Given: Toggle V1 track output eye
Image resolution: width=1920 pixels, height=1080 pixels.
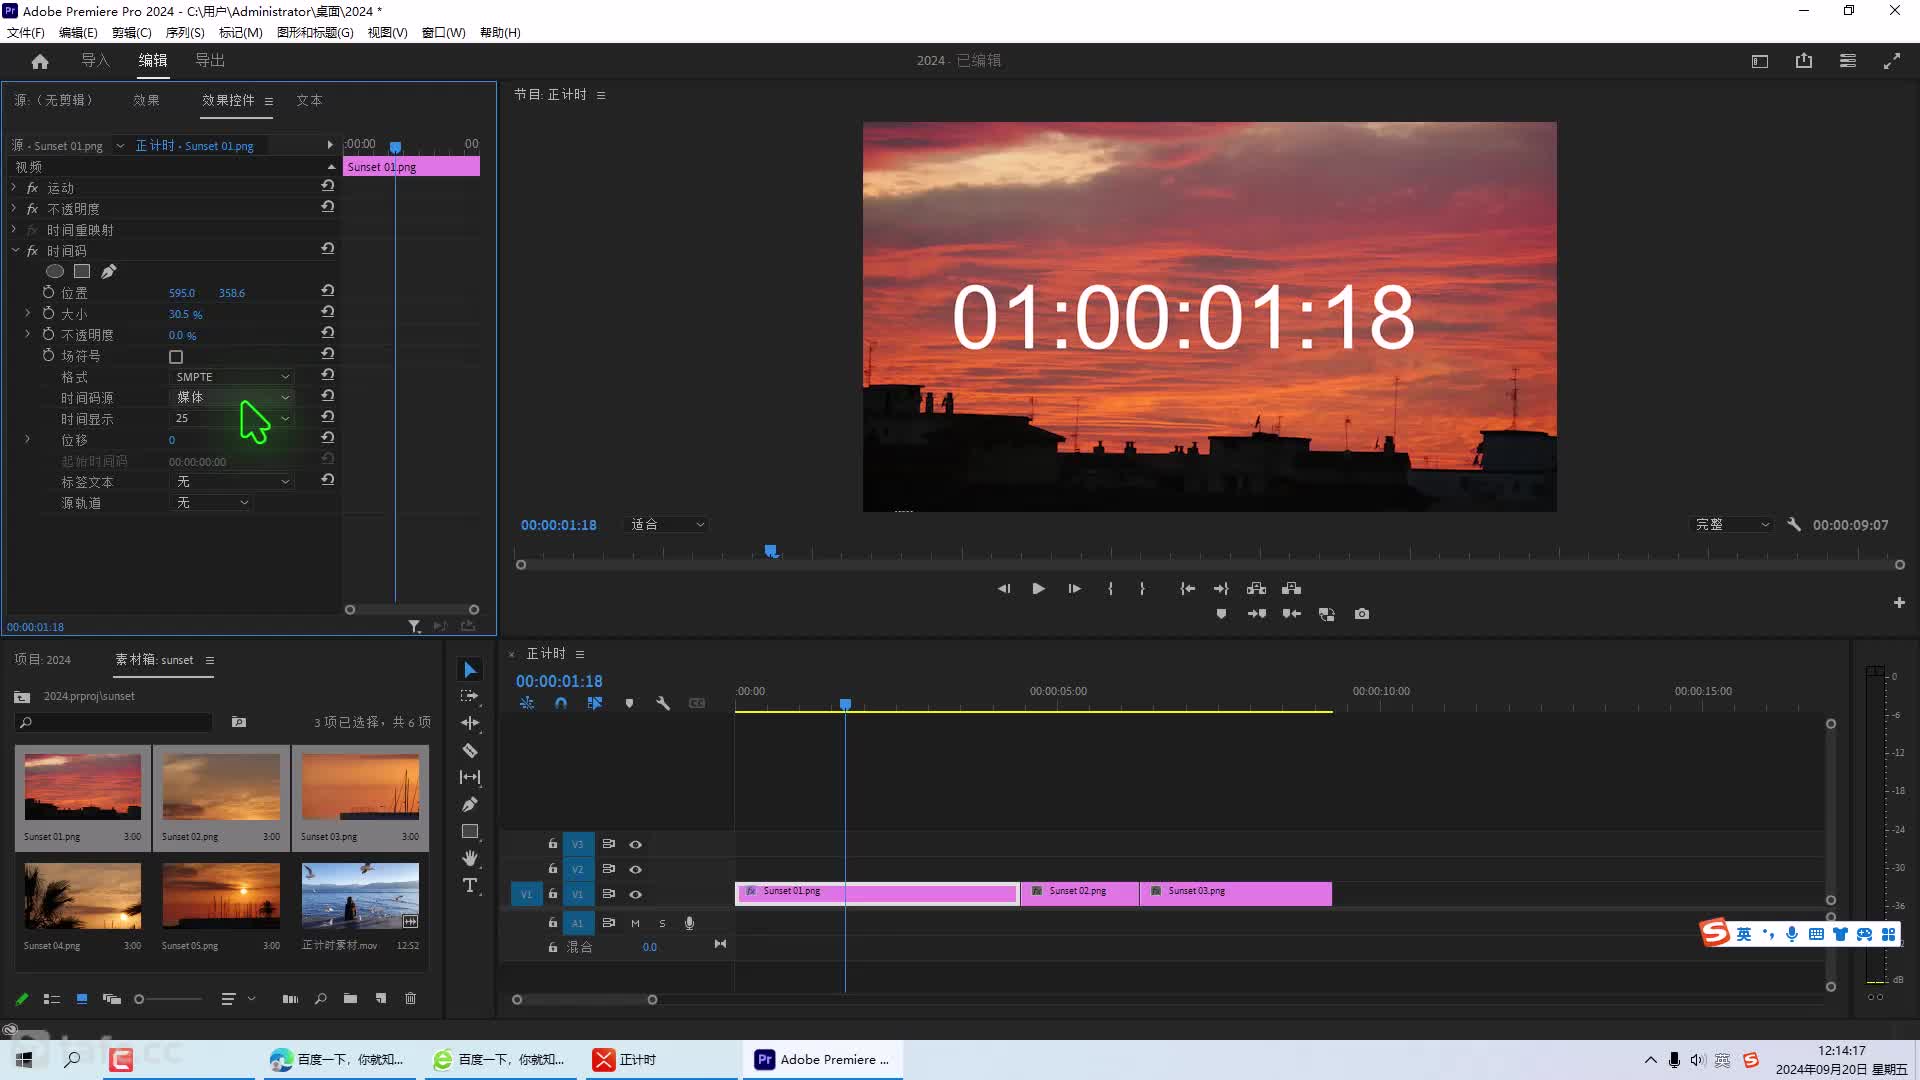Looking at the screenshot, I should [635, 894].
